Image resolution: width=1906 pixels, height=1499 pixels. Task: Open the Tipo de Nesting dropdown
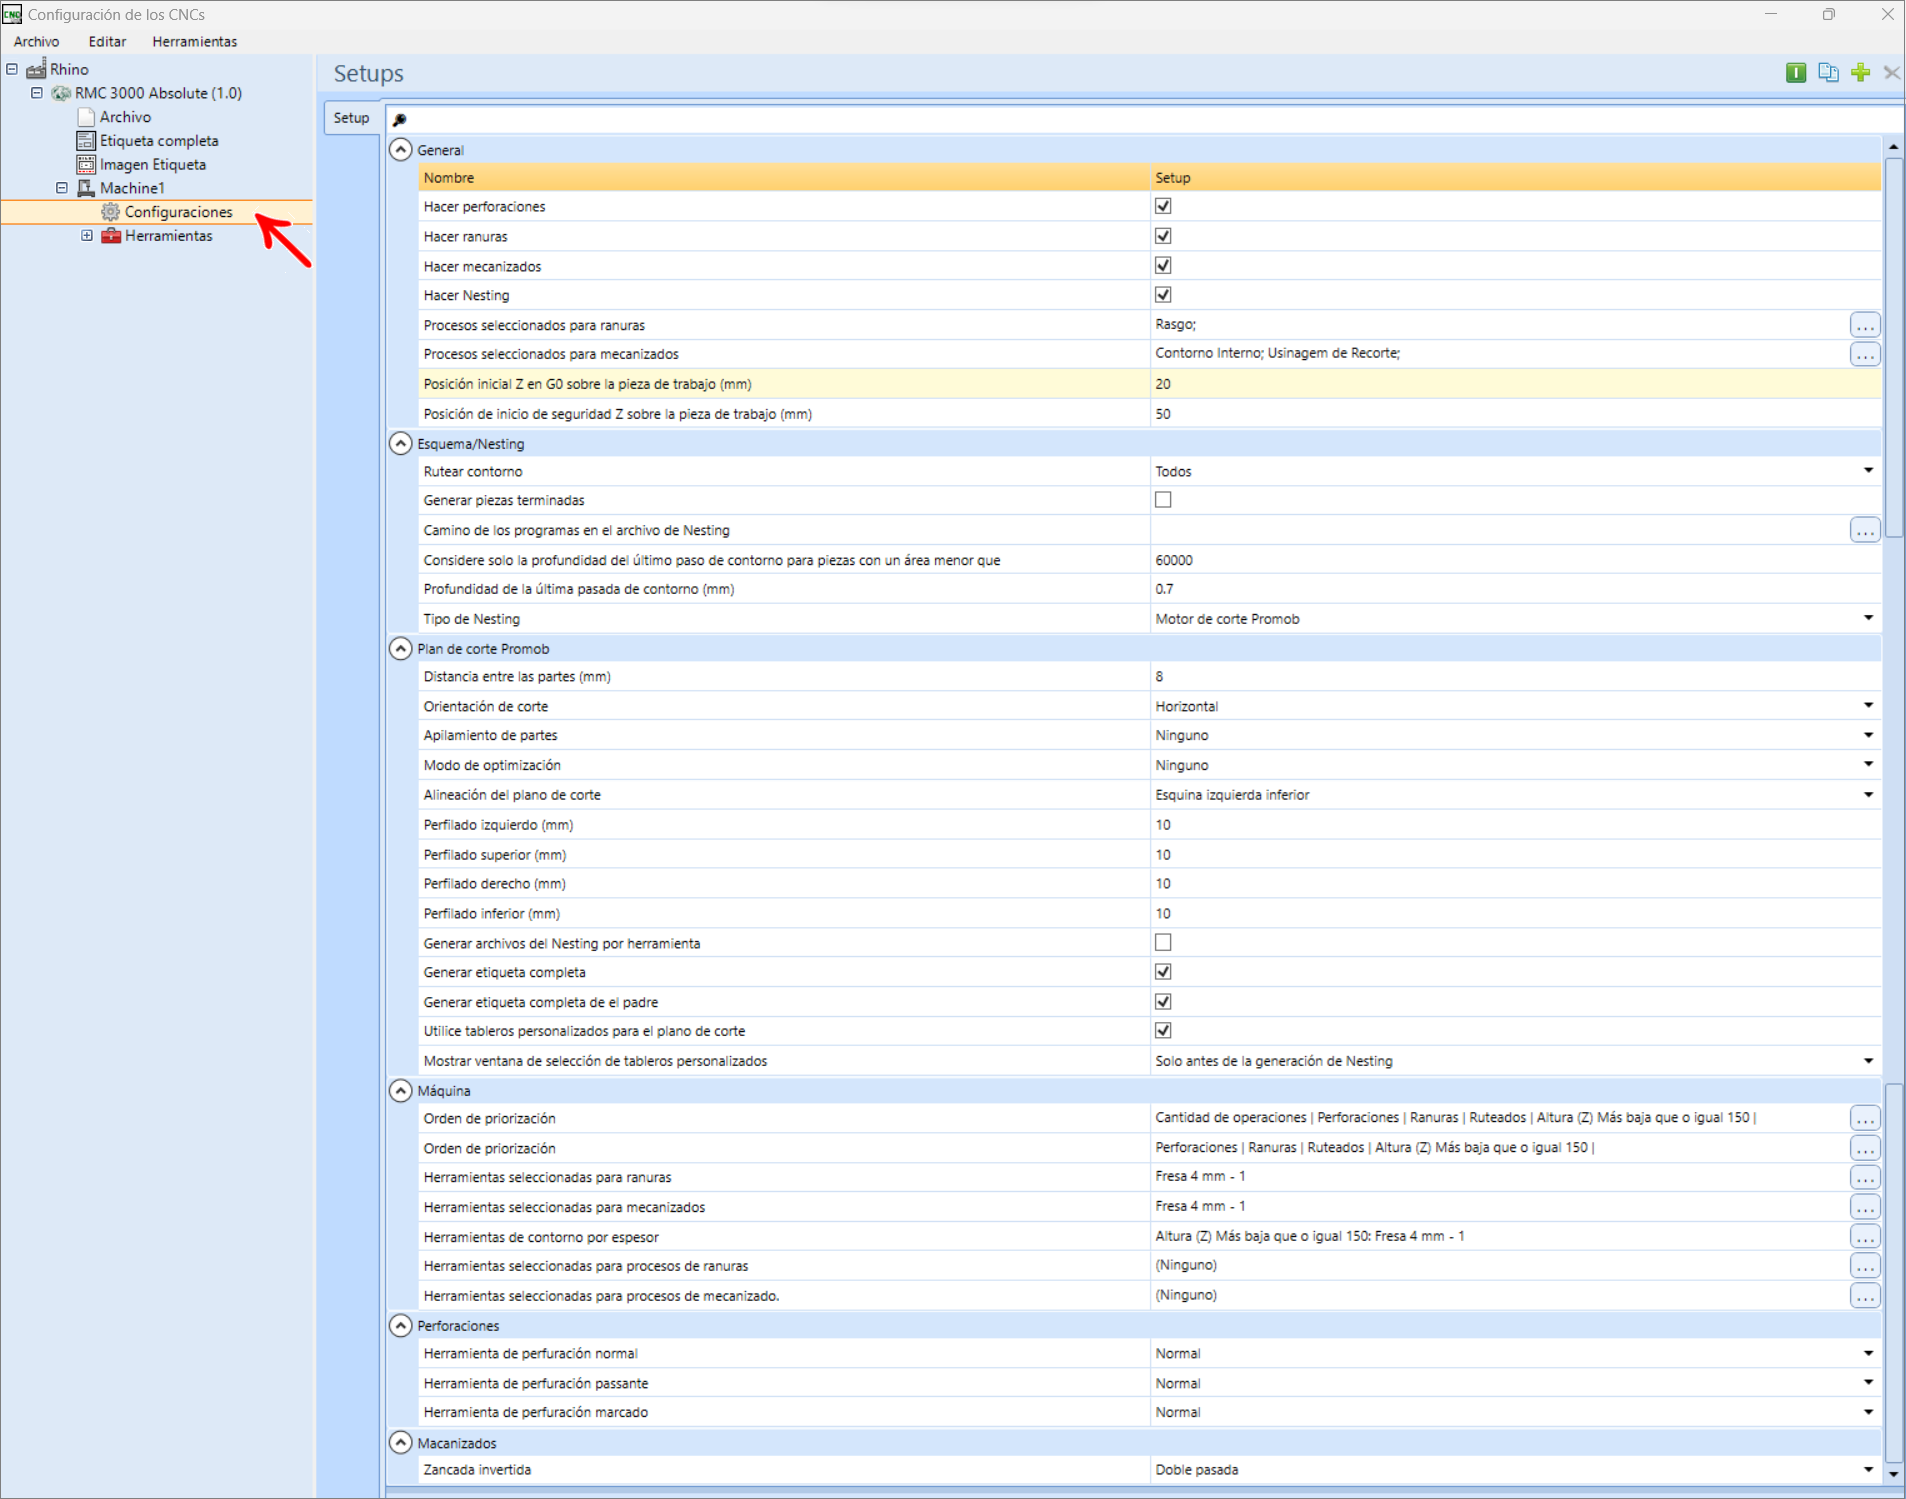1868,618
